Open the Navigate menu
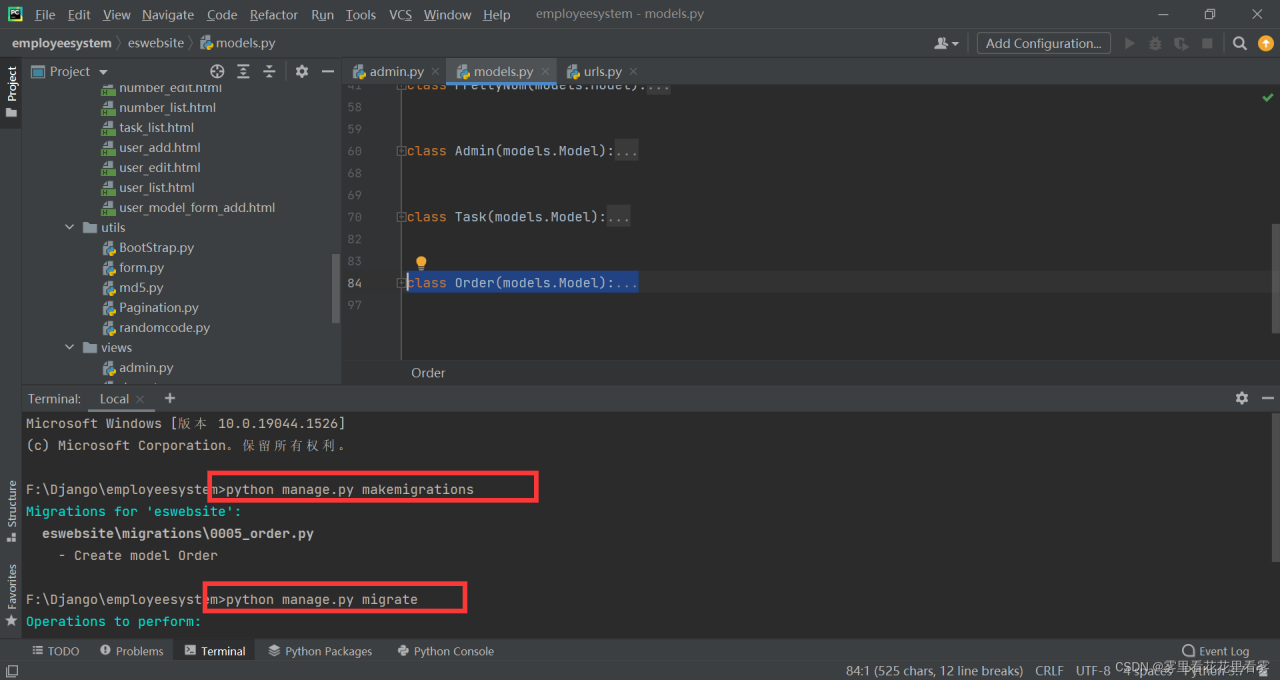 tap(168, 15)
